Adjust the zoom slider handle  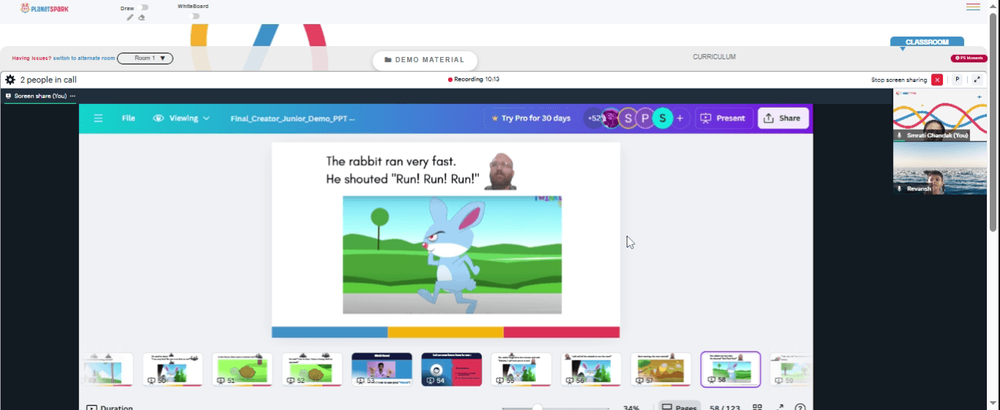(538, 407)
